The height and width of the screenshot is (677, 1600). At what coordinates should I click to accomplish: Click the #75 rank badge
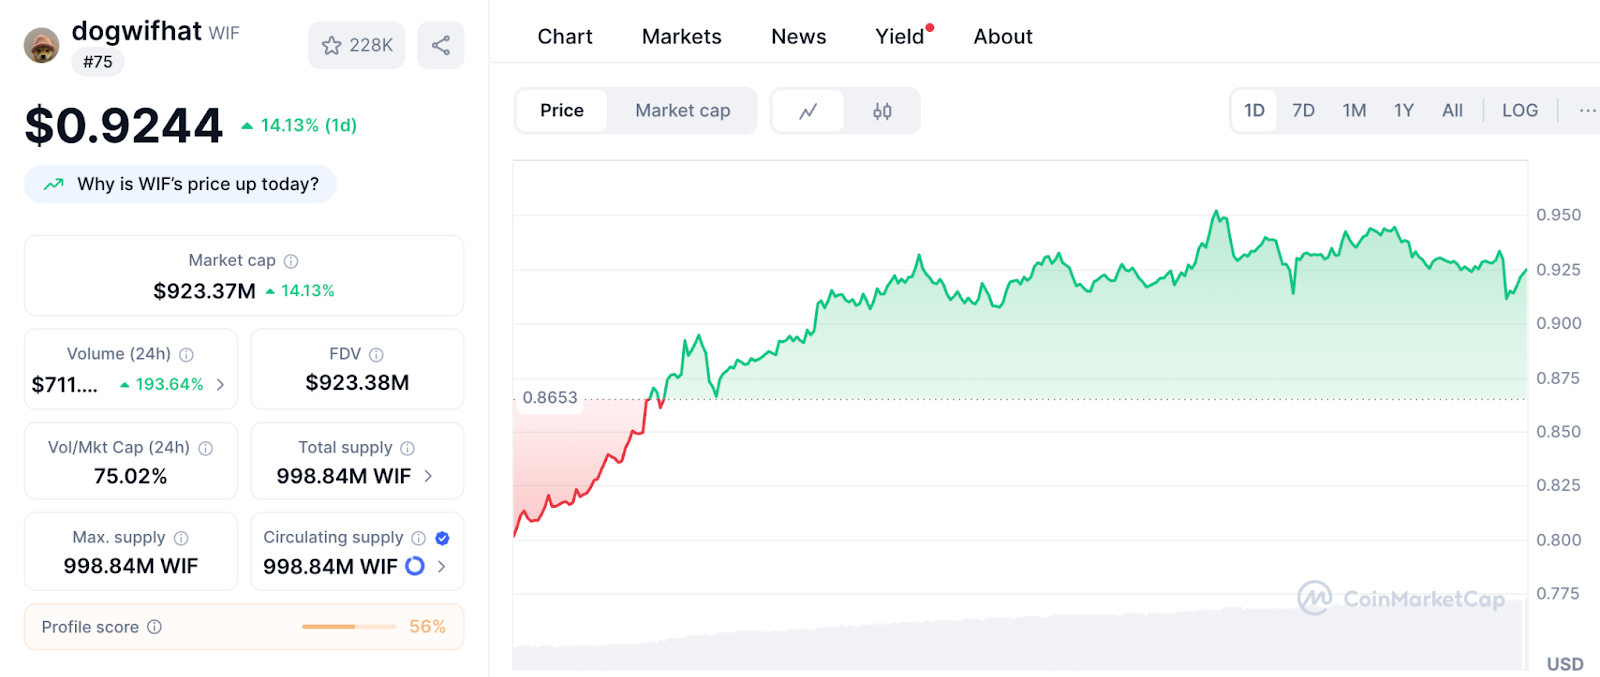tap(98, 62)
